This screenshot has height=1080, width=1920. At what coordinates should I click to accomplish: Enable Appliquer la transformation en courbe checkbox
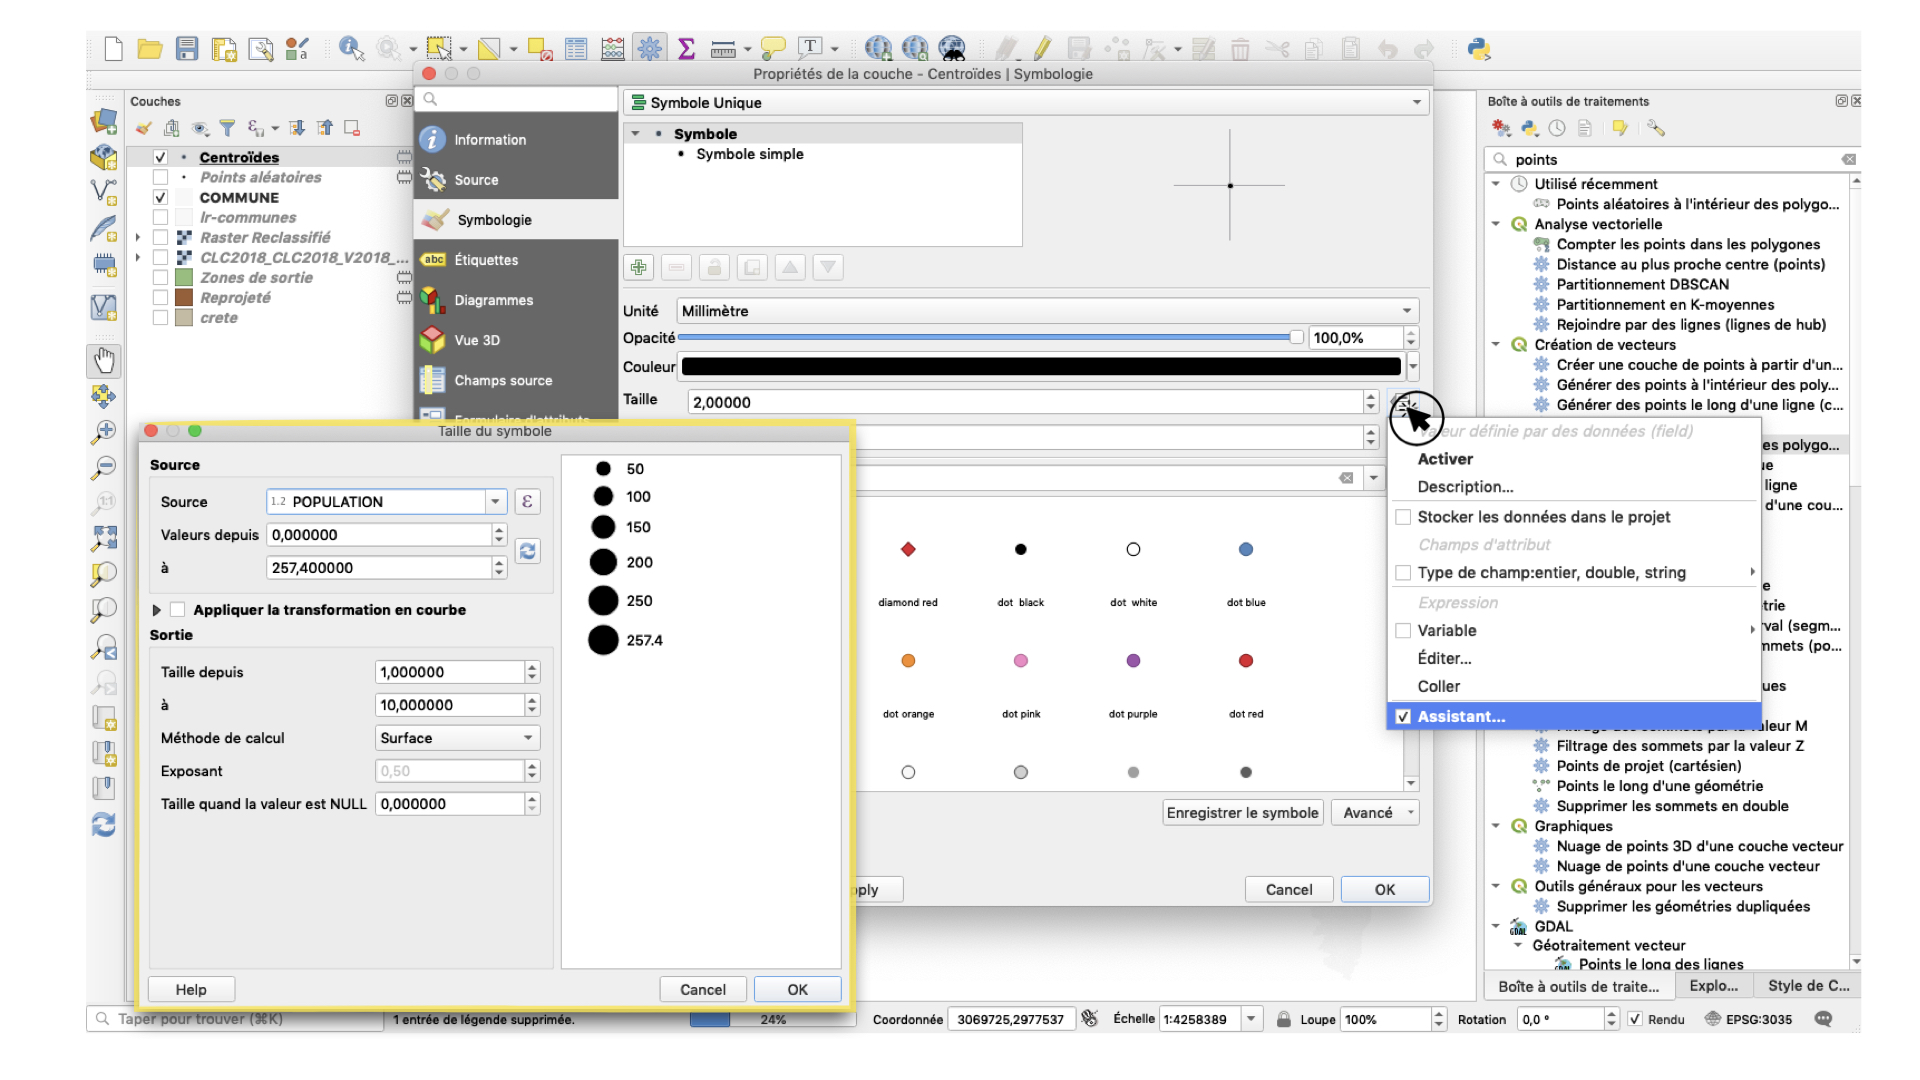point(178,610)
